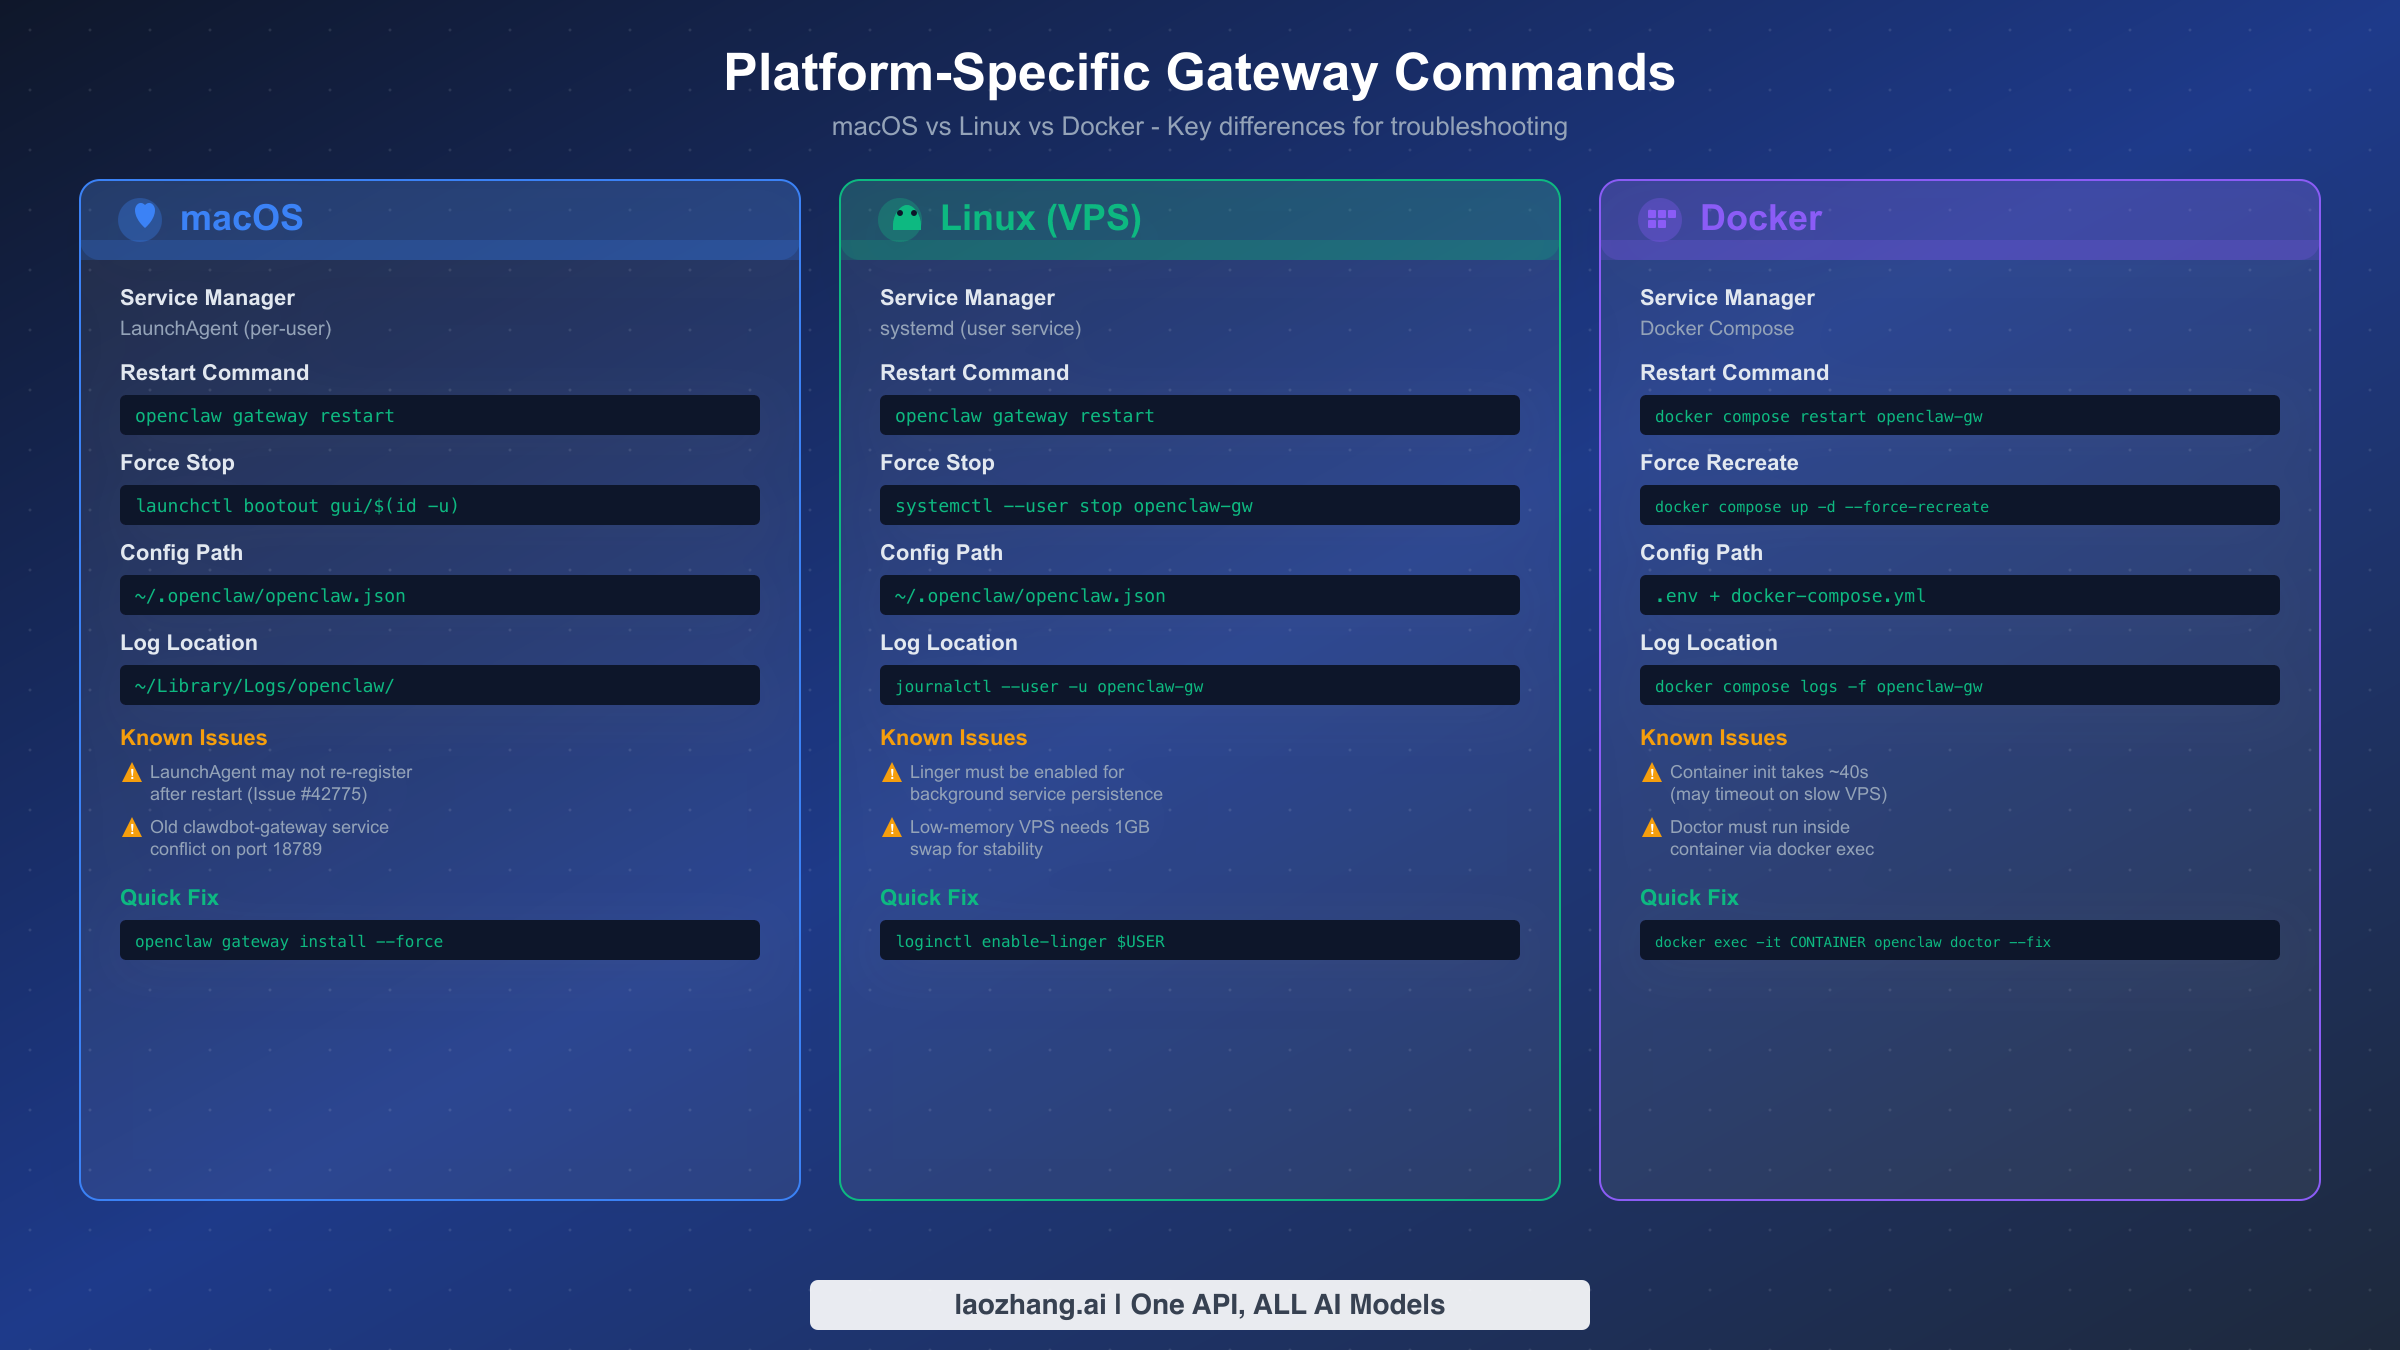
Task: Click the macOS Apple logo icon
Action: coord(142,218)
